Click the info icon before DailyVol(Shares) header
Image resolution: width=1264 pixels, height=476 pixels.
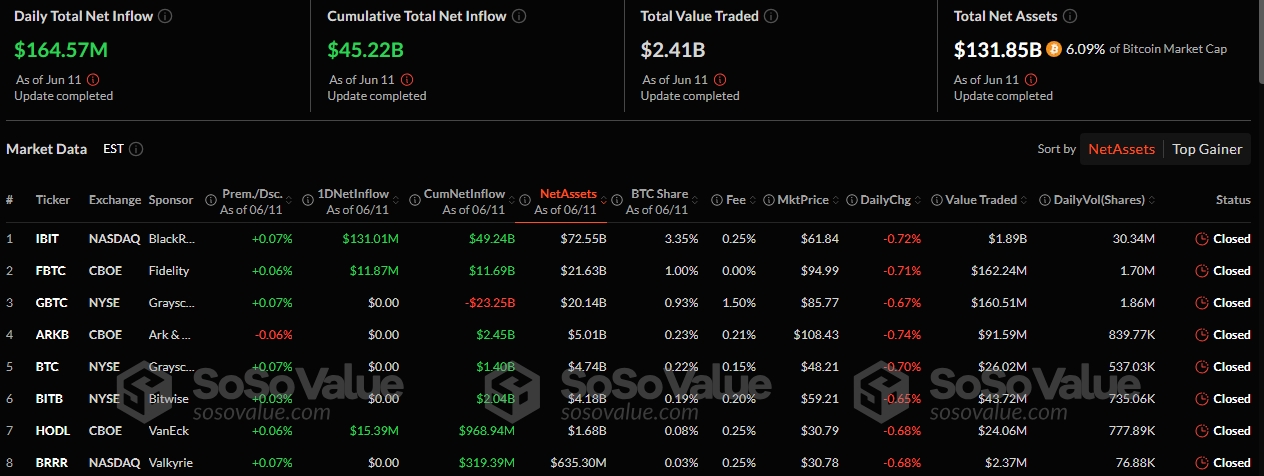(x=1045, y=200)
